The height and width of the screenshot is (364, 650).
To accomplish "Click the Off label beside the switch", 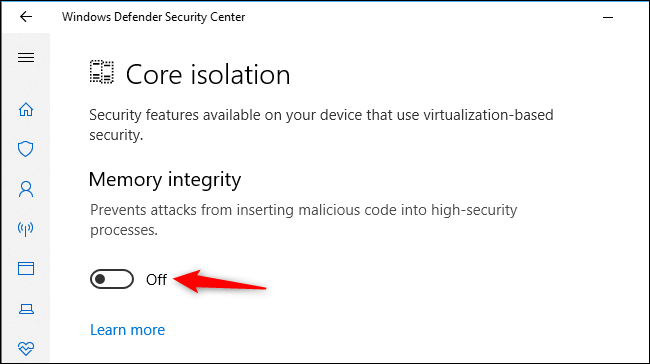I will [x=156, y=280].
